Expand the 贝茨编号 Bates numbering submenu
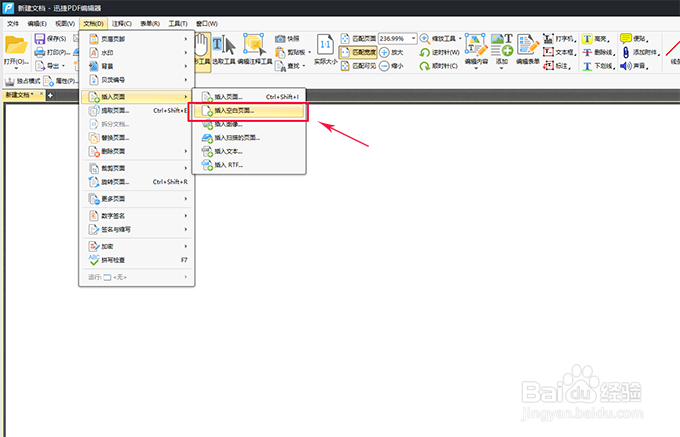The image size is (680, 437). pyautogui.click(x=137, y=80)
